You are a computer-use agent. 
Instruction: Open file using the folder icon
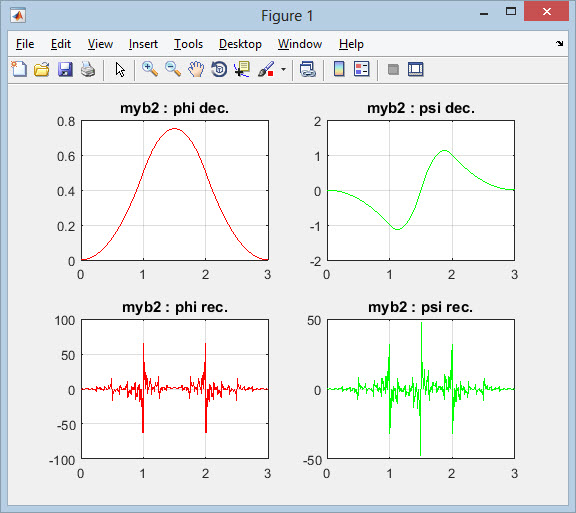(42, 69)
